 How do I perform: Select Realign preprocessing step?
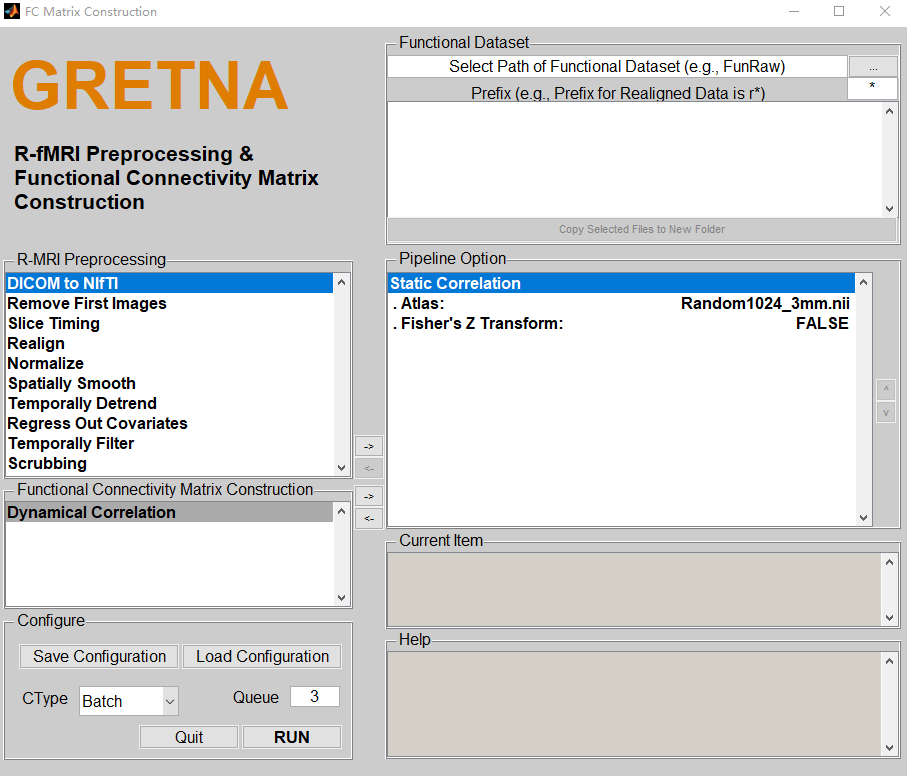tap(169, 343)
